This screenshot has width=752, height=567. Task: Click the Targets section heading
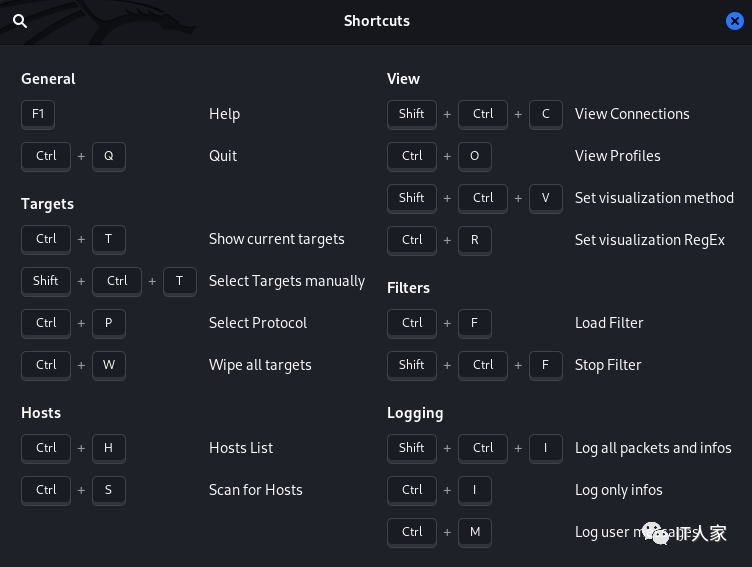pyautogui.click(x=47, y=204)
